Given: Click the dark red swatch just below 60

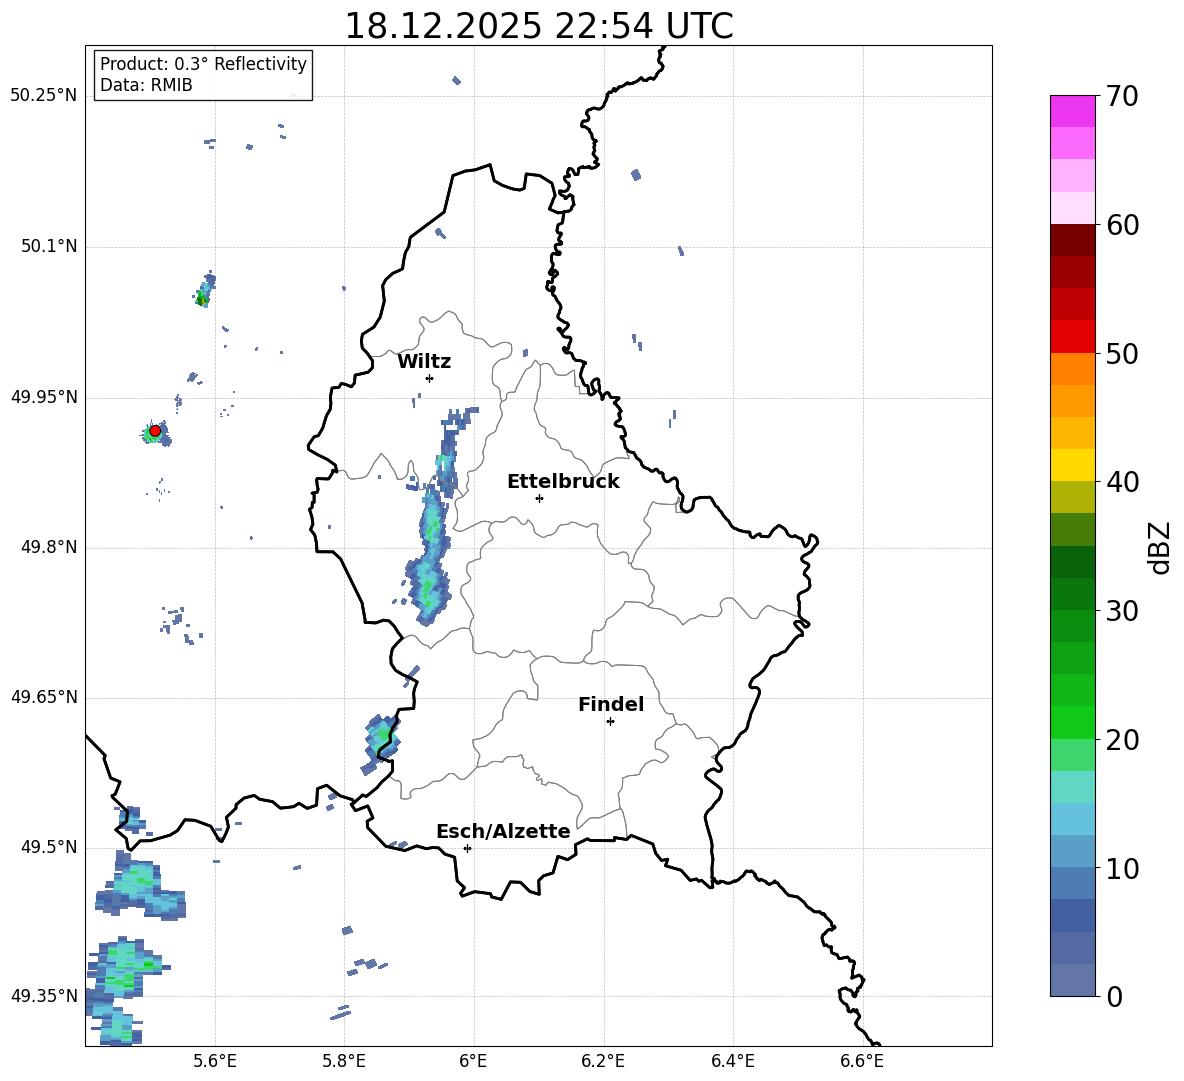Looking at the screenshot, I should [1072, 240].
